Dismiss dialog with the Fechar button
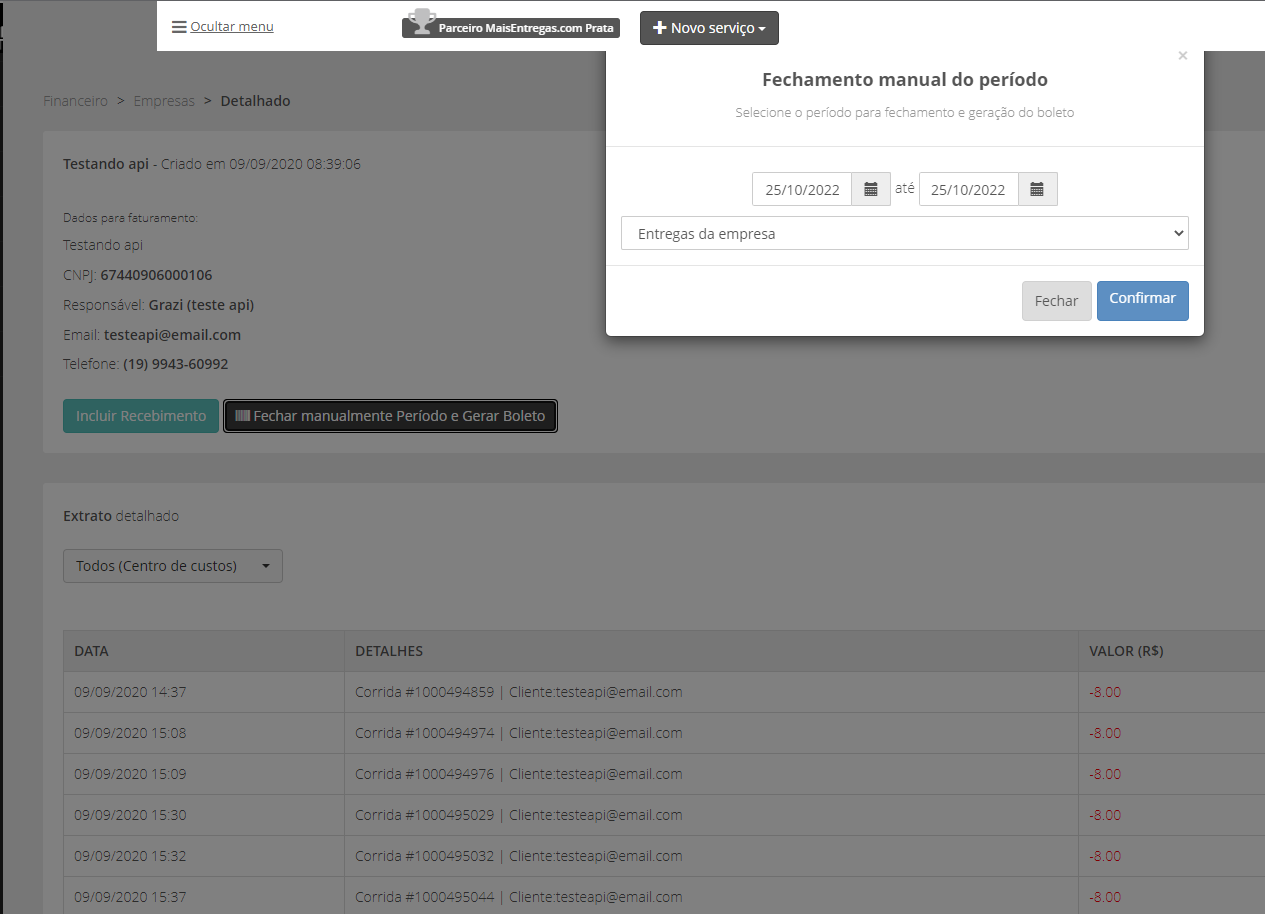This screenshot has height=914, width=1265. [1057, 301]
